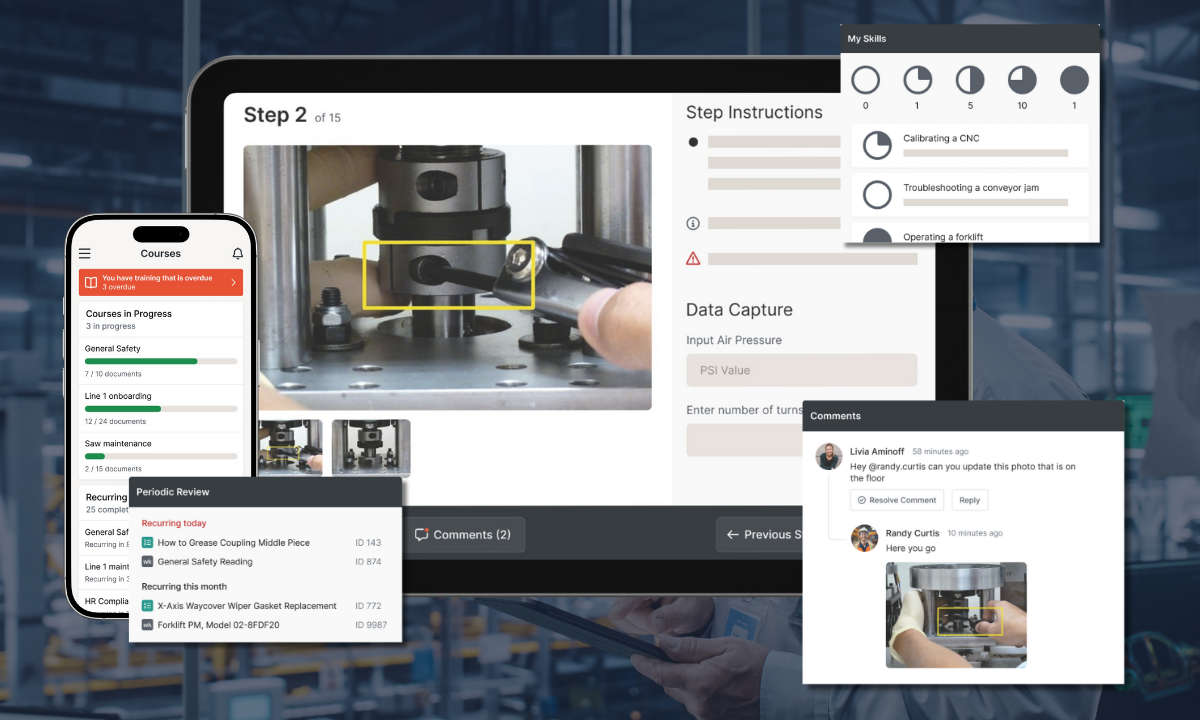The width and height of the screenshot is (1200, 720).
Task: Select the empty skill circle above 0
Action: click(x=865, y=80)
